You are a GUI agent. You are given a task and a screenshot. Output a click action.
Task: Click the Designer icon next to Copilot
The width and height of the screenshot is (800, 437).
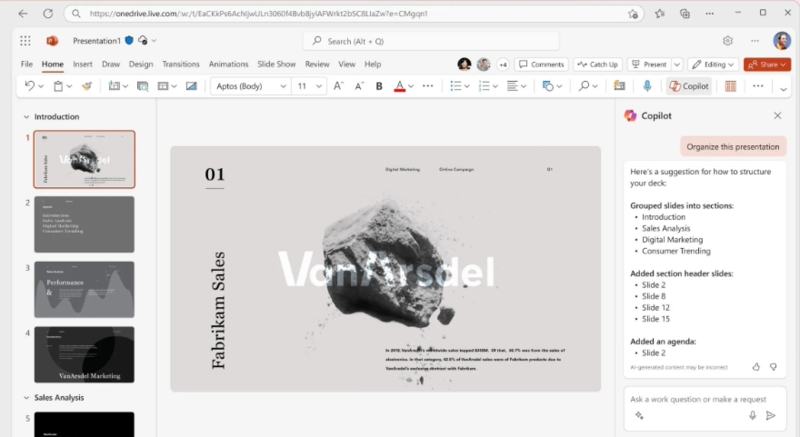pyautogui.click(x=731, y=86)
